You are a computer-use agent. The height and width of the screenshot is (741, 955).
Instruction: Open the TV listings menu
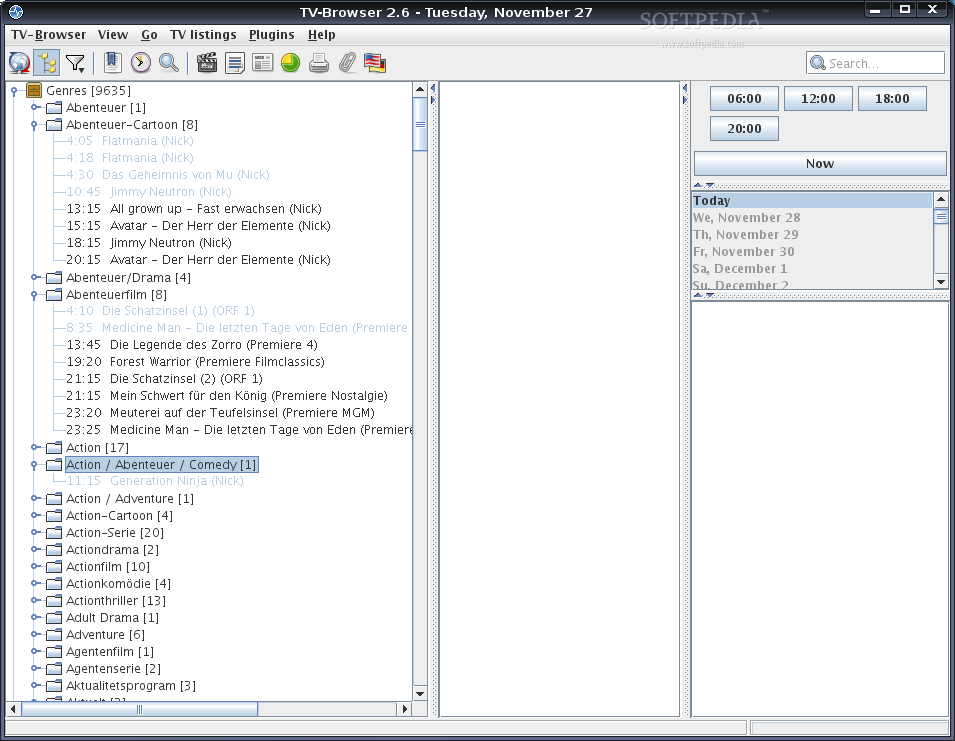203,35
